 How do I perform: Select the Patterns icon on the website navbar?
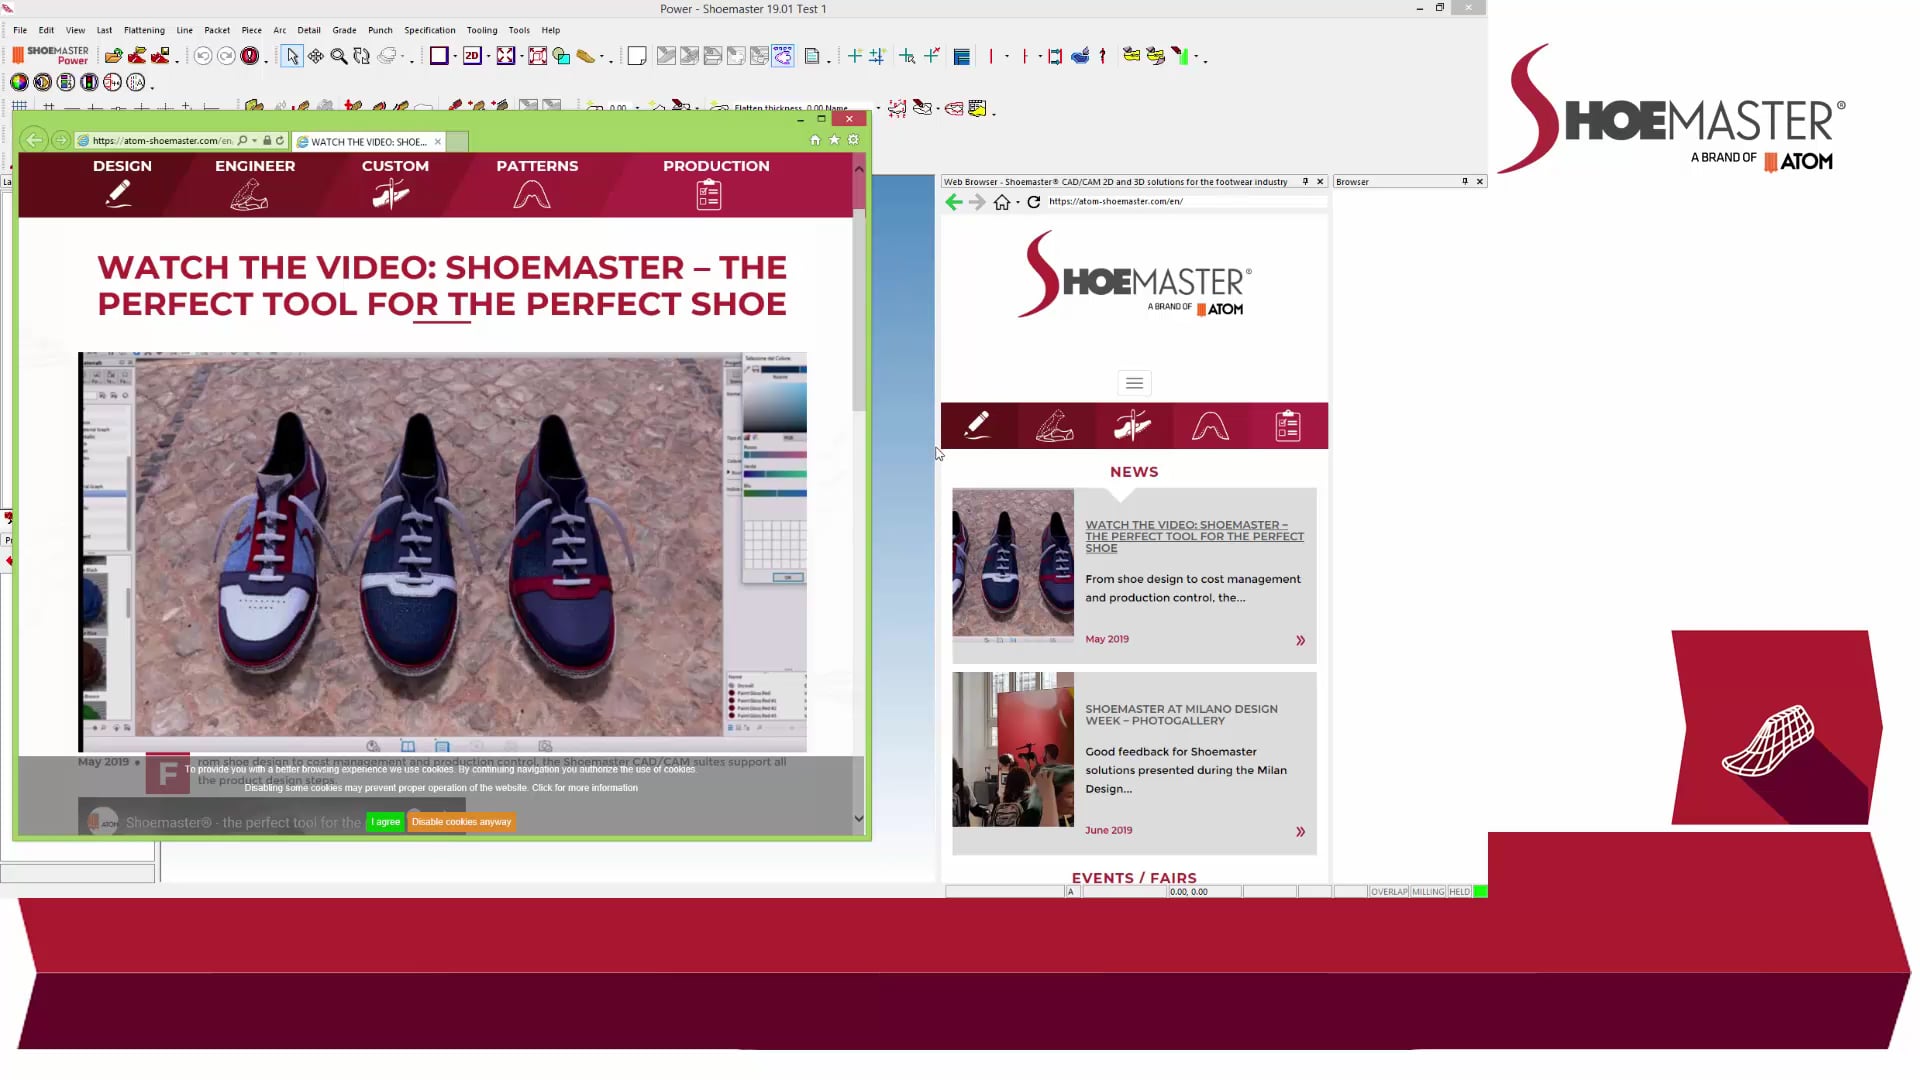coord(533,192)
